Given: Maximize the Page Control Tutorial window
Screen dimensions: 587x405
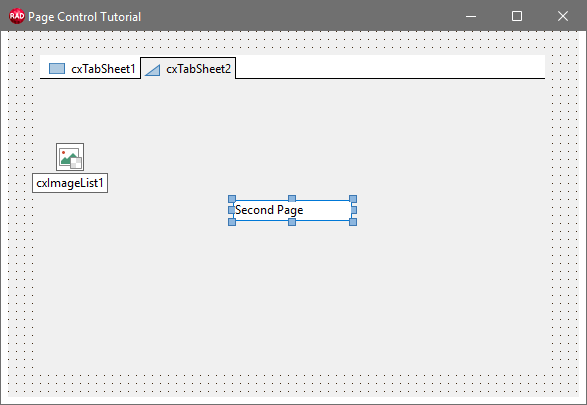Looking at the screenshot, I should pyautogui.click(x=517, y=16).
